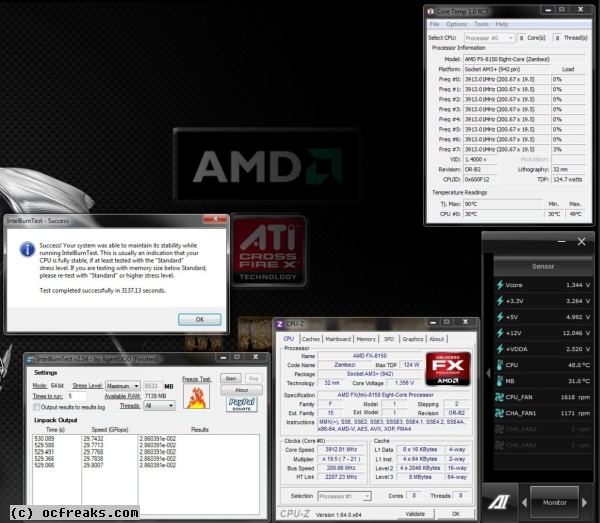Viewport: 600px width, 523px height.
Task: Click the ATI CrossFireX desktop gadget
Action: tap(268, 251)
